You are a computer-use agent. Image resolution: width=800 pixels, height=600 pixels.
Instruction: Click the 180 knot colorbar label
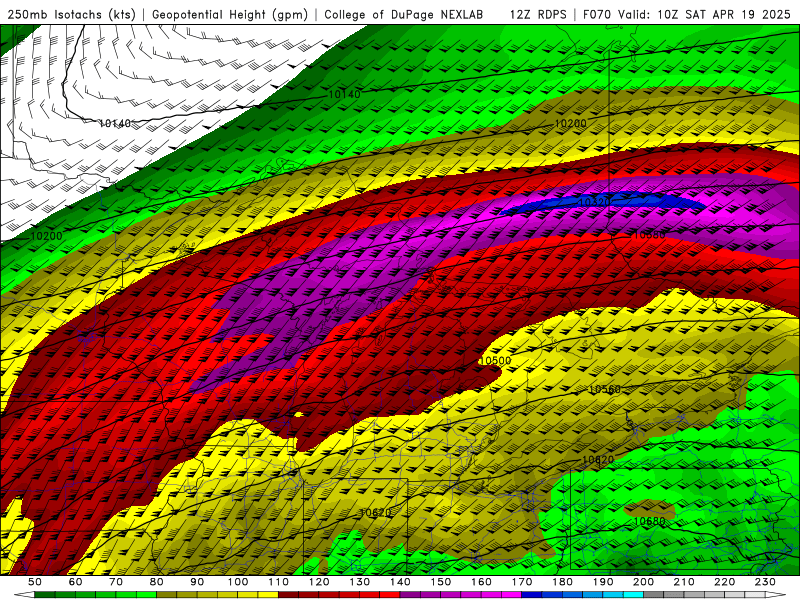click(x=562, y=582)
